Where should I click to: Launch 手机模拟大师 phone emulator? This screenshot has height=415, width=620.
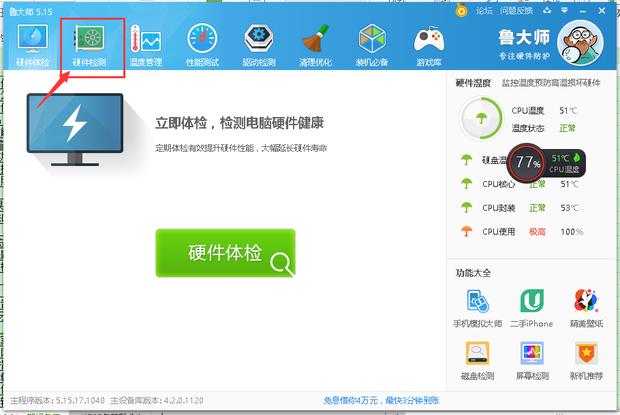477,307
